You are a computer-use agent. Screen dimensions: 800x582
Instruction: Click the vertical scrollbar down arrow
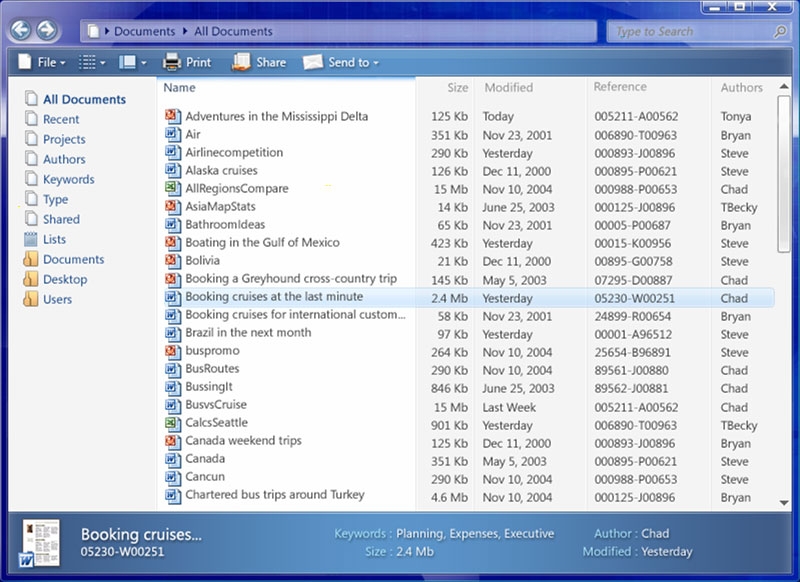pos(783,502)
